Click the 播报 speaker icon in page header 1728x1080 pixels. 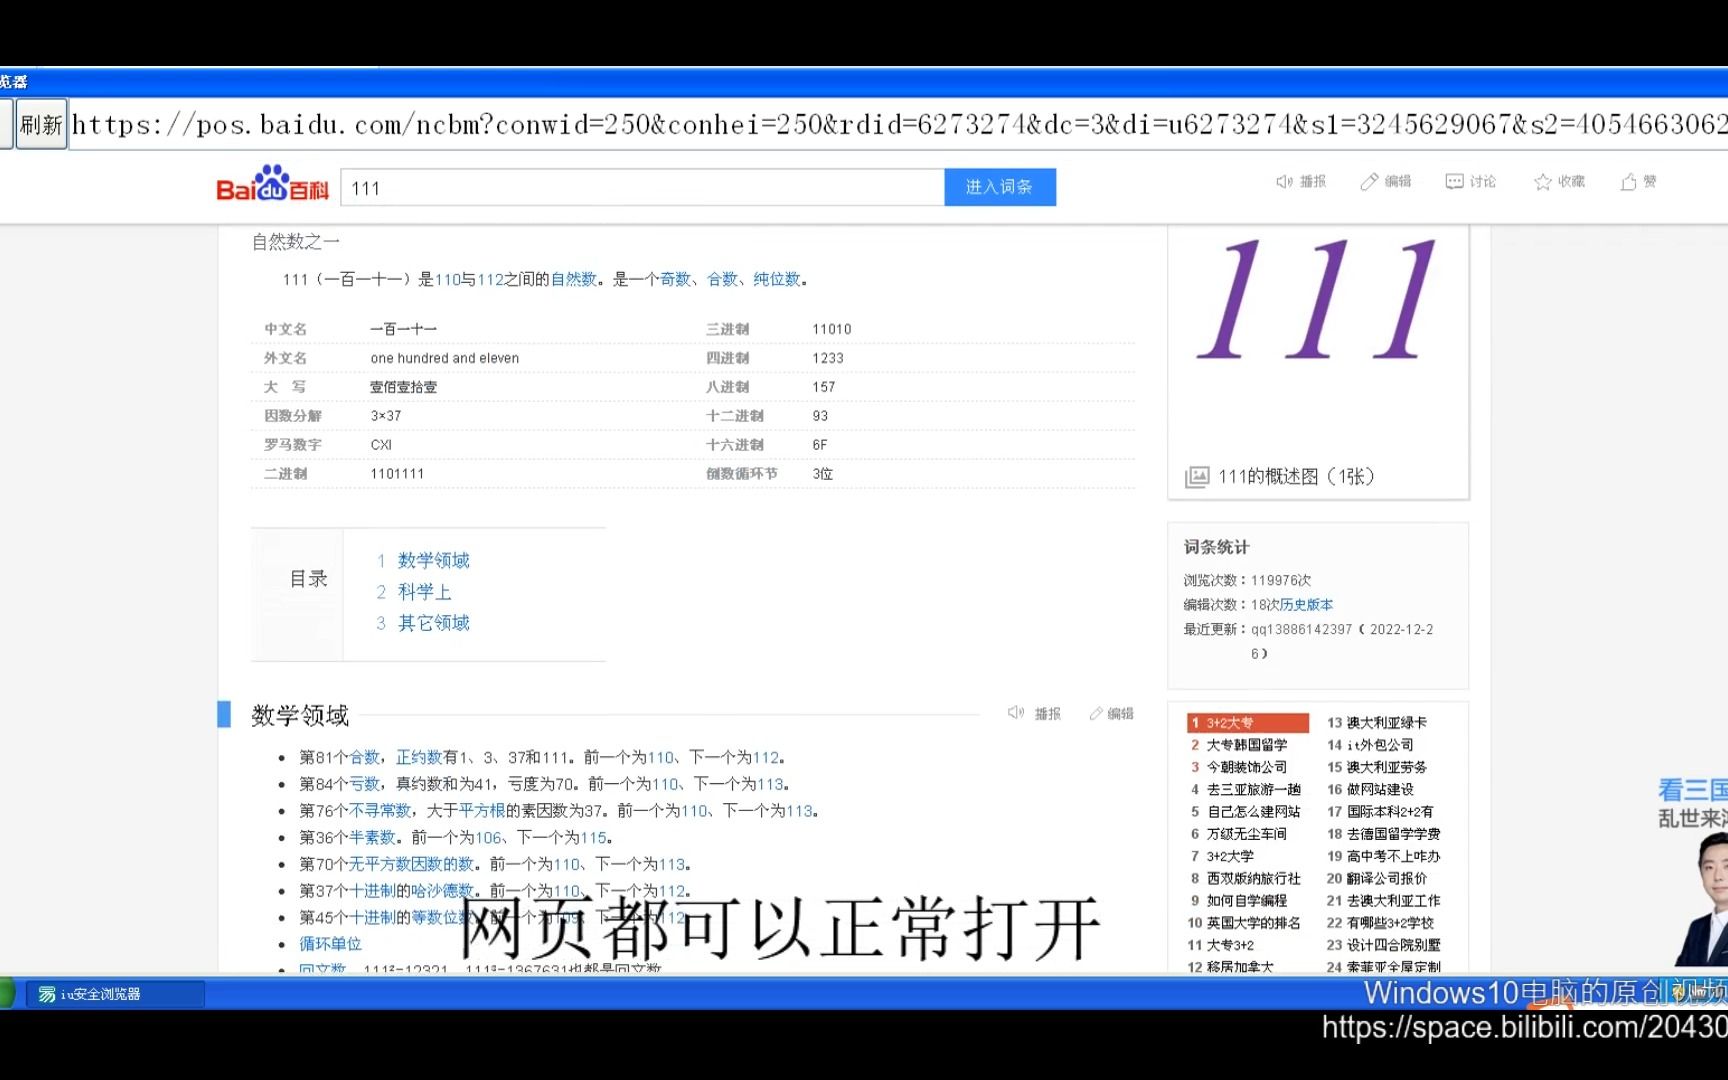[x=1284, y=181]
